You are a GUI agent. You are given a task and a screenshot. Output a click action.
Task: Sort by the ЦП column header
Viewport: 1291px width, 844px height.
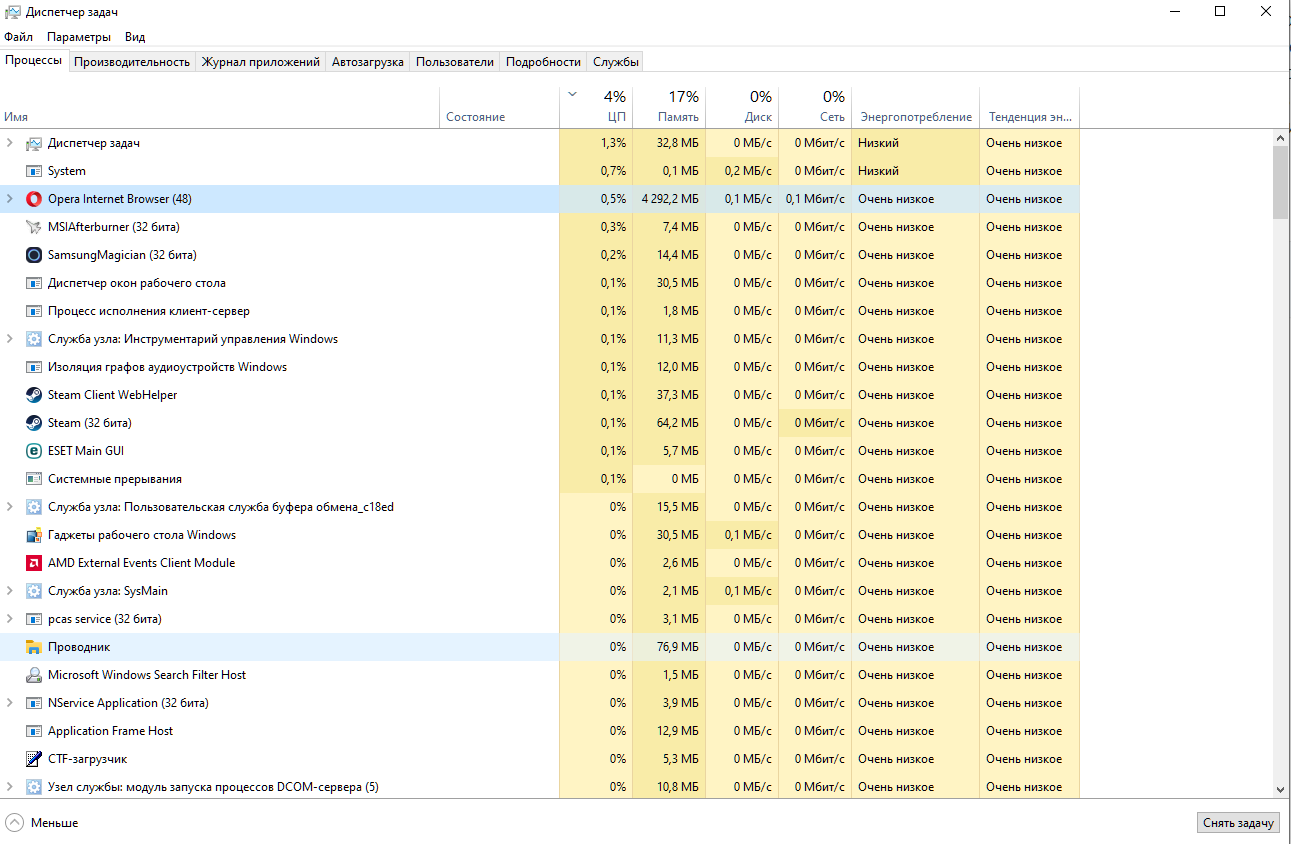(596, 108)
